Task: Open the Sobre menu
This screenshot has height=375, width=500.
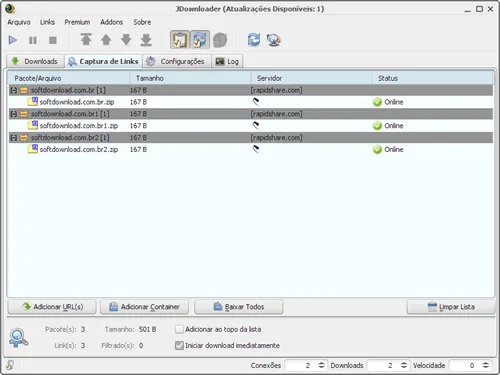Action: (142, 22)
